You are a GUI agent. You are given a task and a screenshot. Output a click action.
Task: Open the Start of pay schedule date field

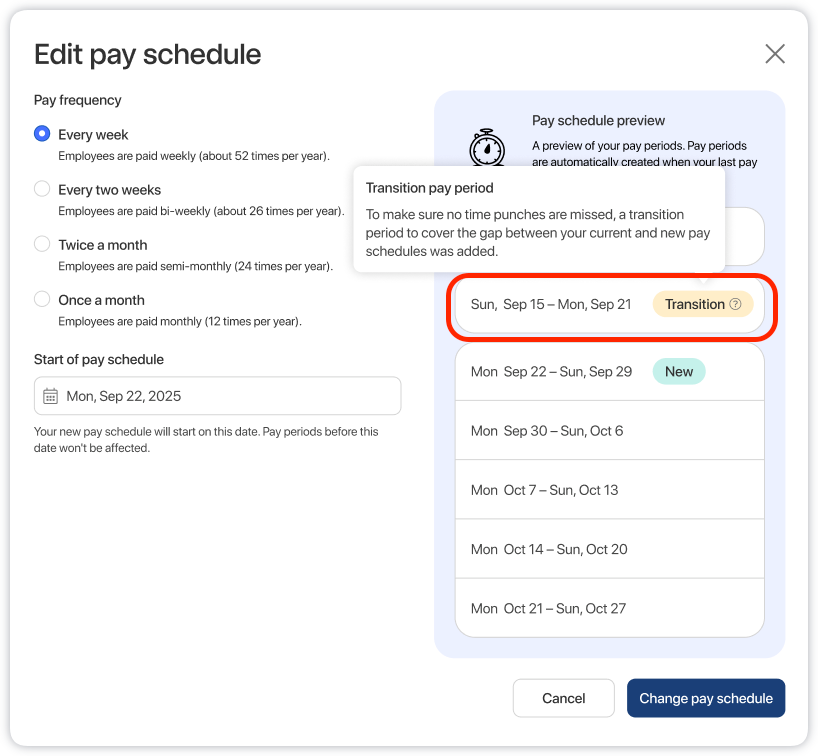(x=218, y=397)
